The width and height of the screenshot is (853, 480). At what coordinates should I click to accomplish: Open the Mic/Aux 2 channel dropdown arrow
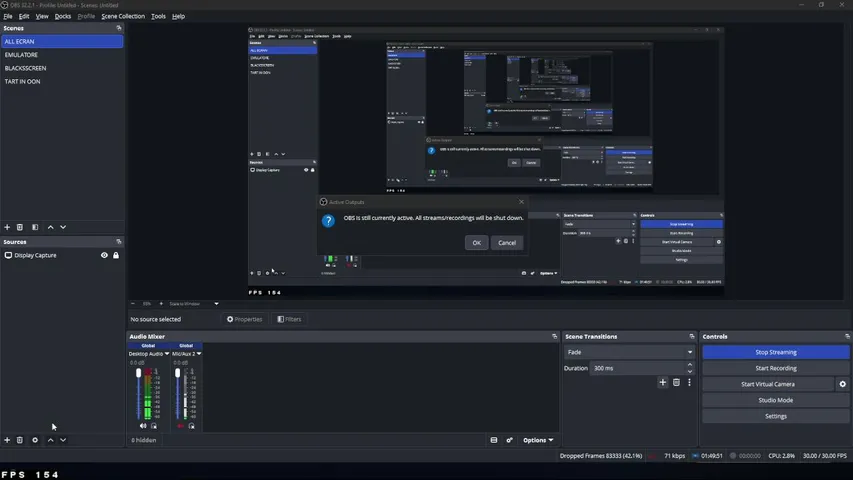(x=199, y=354)
